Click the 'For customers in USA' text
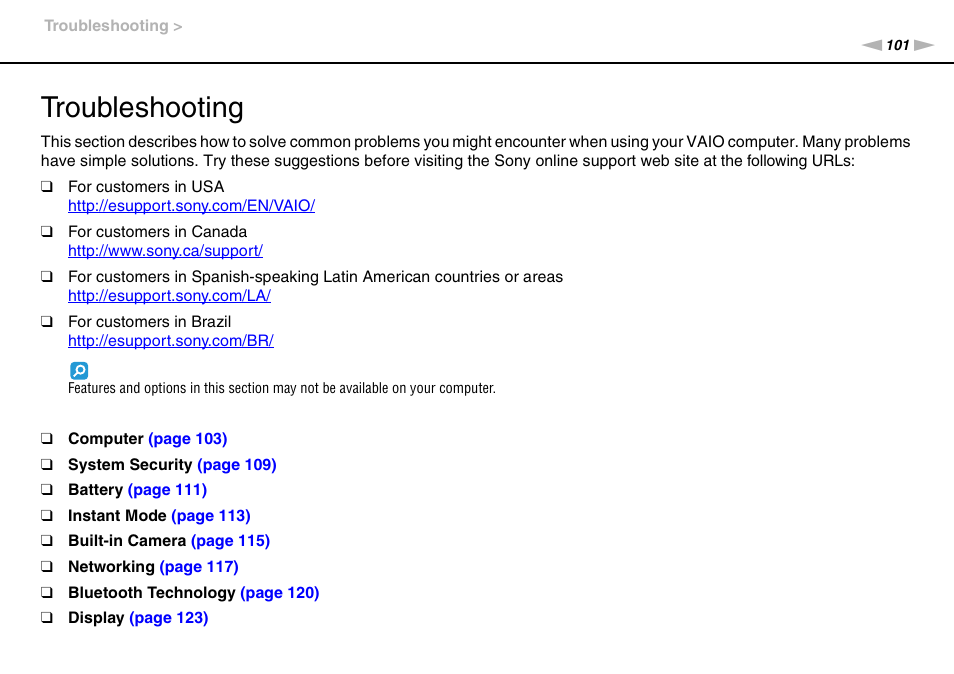The width and height of the screenshot is (954, 674). (x=146, y=187)
